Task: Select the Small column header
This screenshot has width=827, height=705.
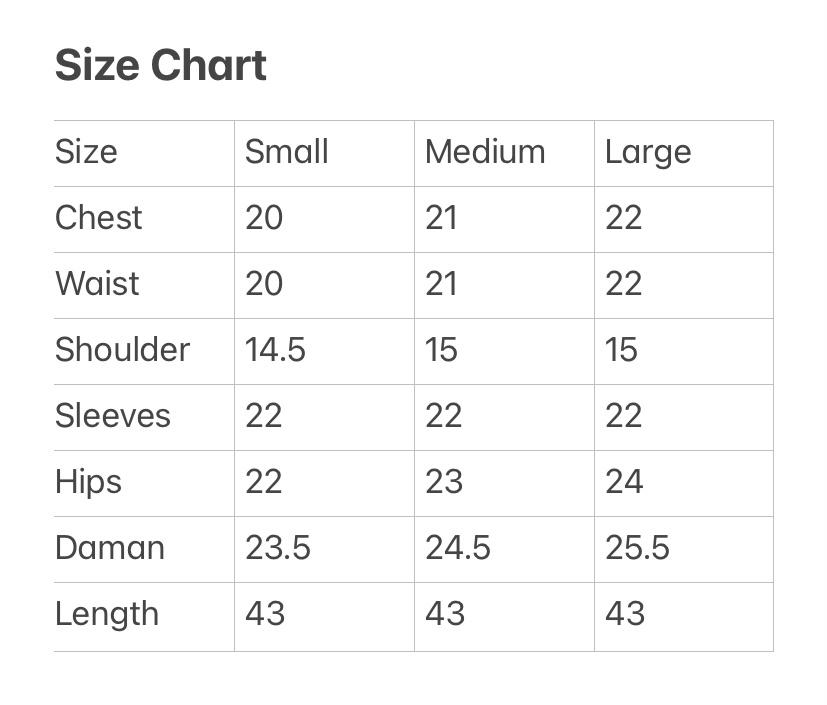Action: click(286, 152)
